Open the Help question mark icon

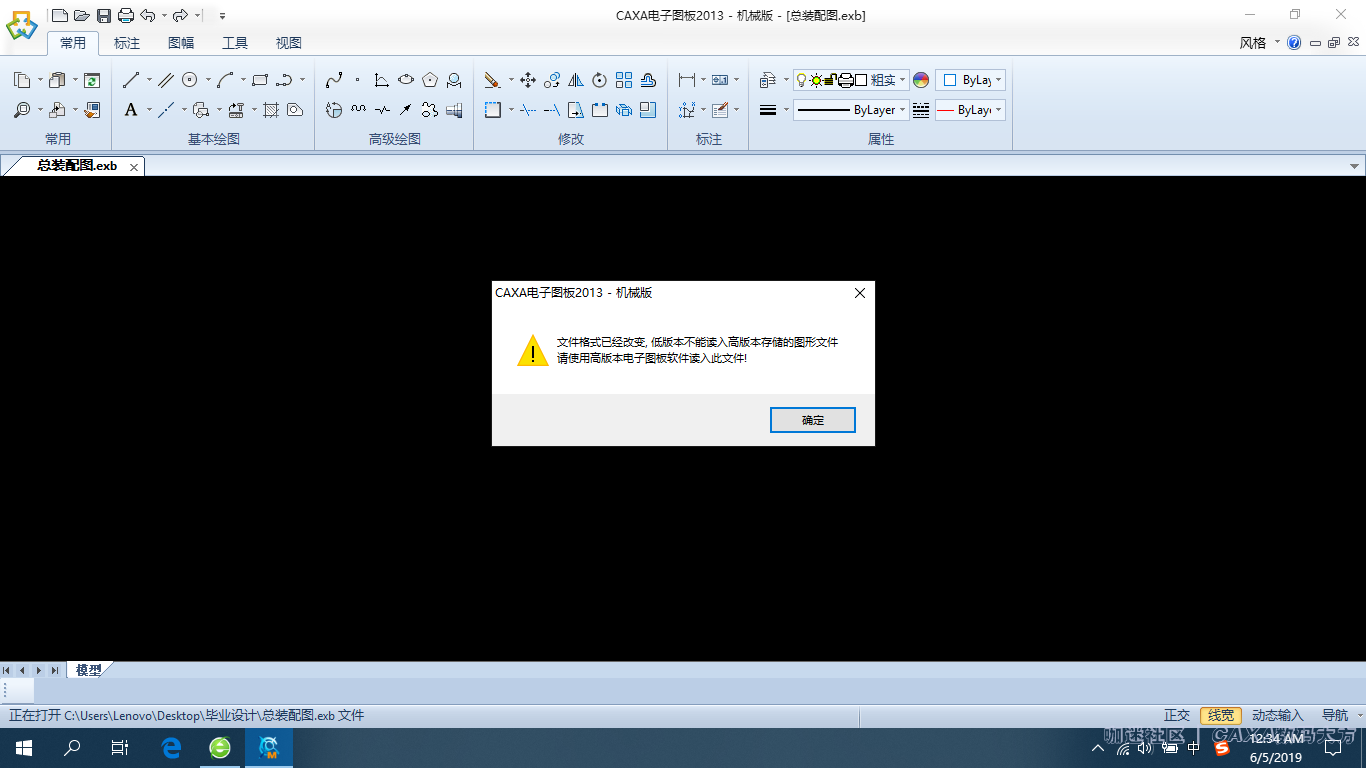(x=1294, y=43)
